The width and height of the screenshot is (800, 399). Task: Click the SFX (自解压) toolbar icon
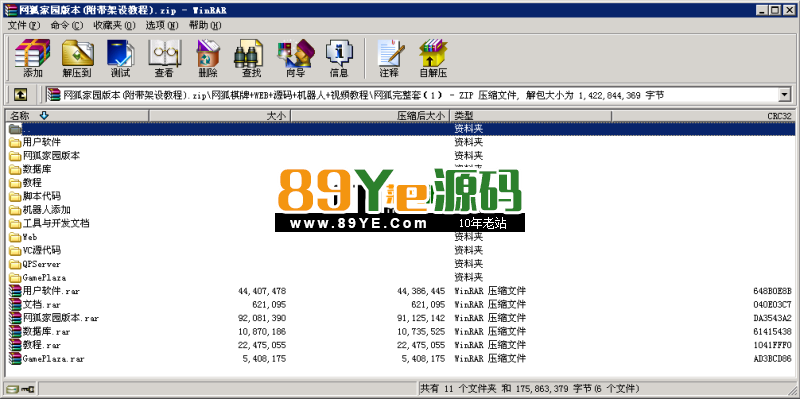(433, 58)
